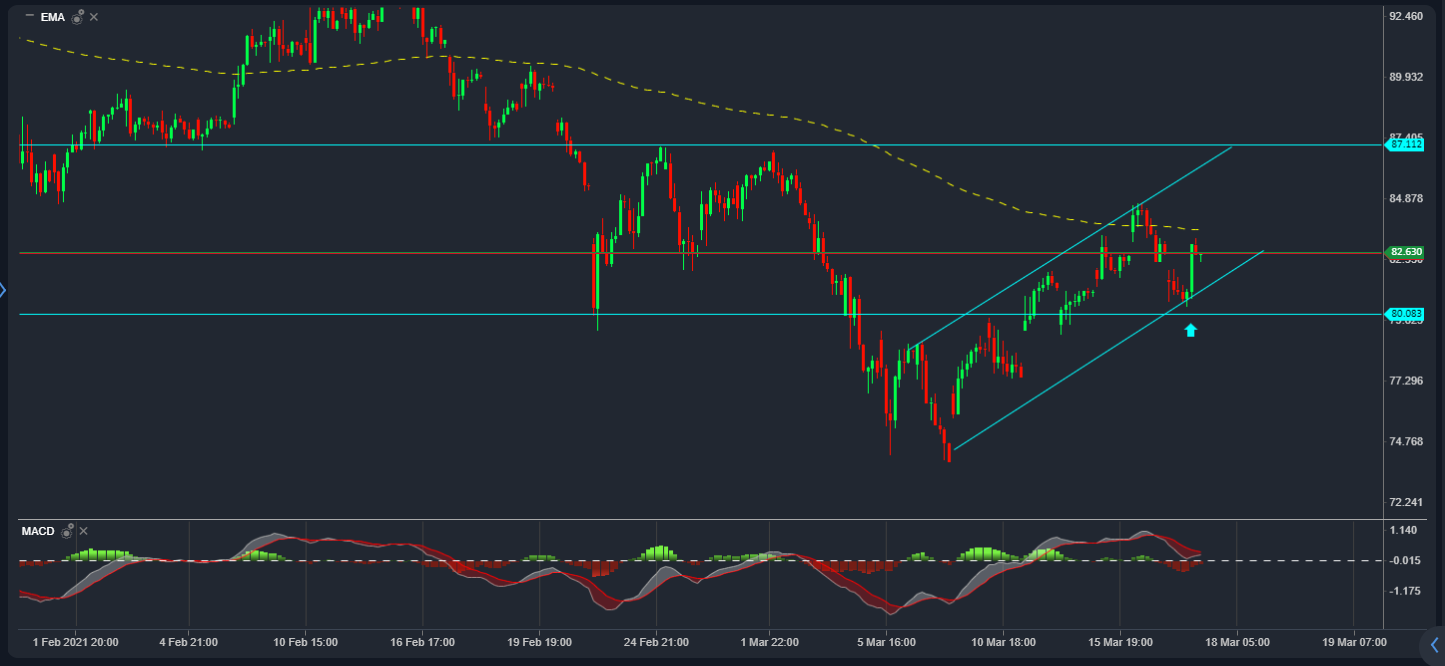
Task: Click the EMA indicator label
Action: click(x=52, y=17)
